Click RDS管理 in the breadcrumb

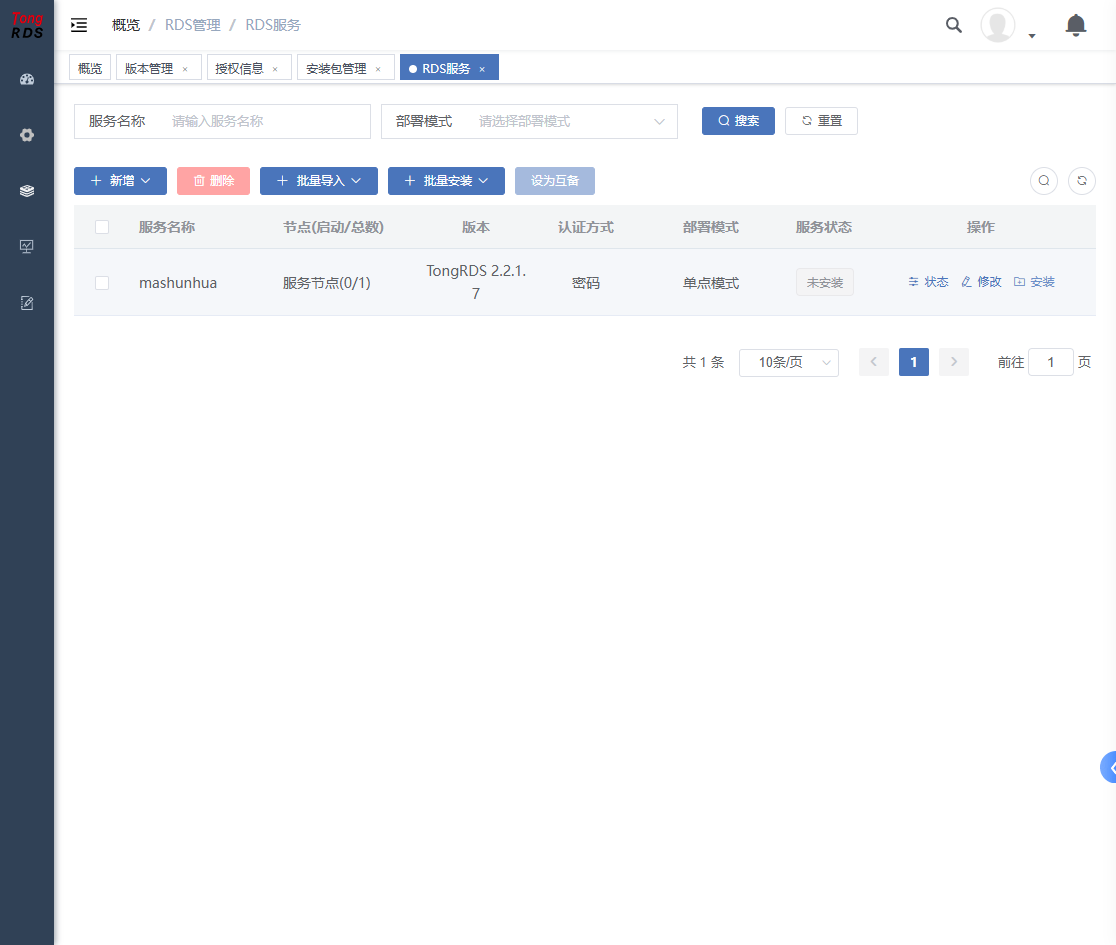[x=193, y=25]
